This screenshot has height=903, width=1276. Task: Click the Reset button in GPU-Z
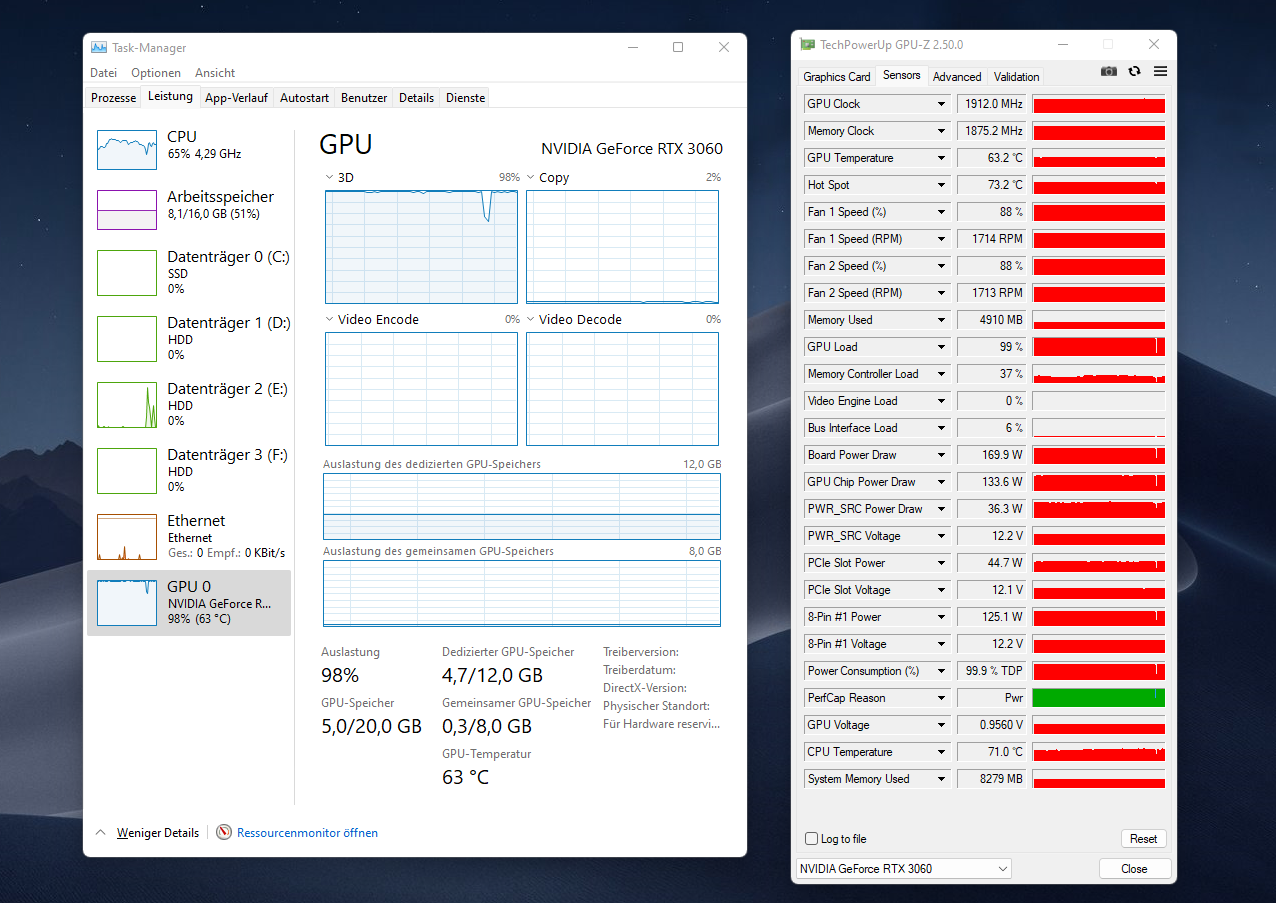1143,839
